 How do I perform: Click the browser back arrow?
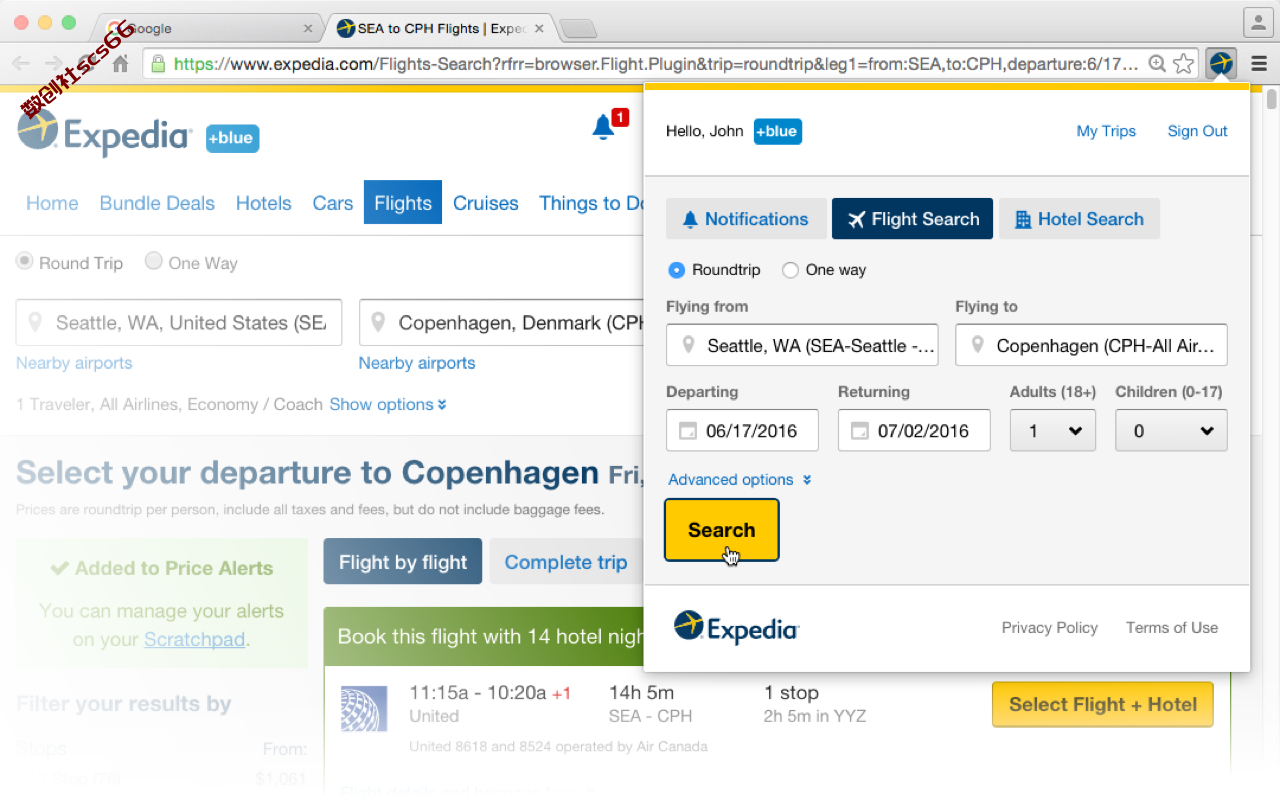click(21, 64)
